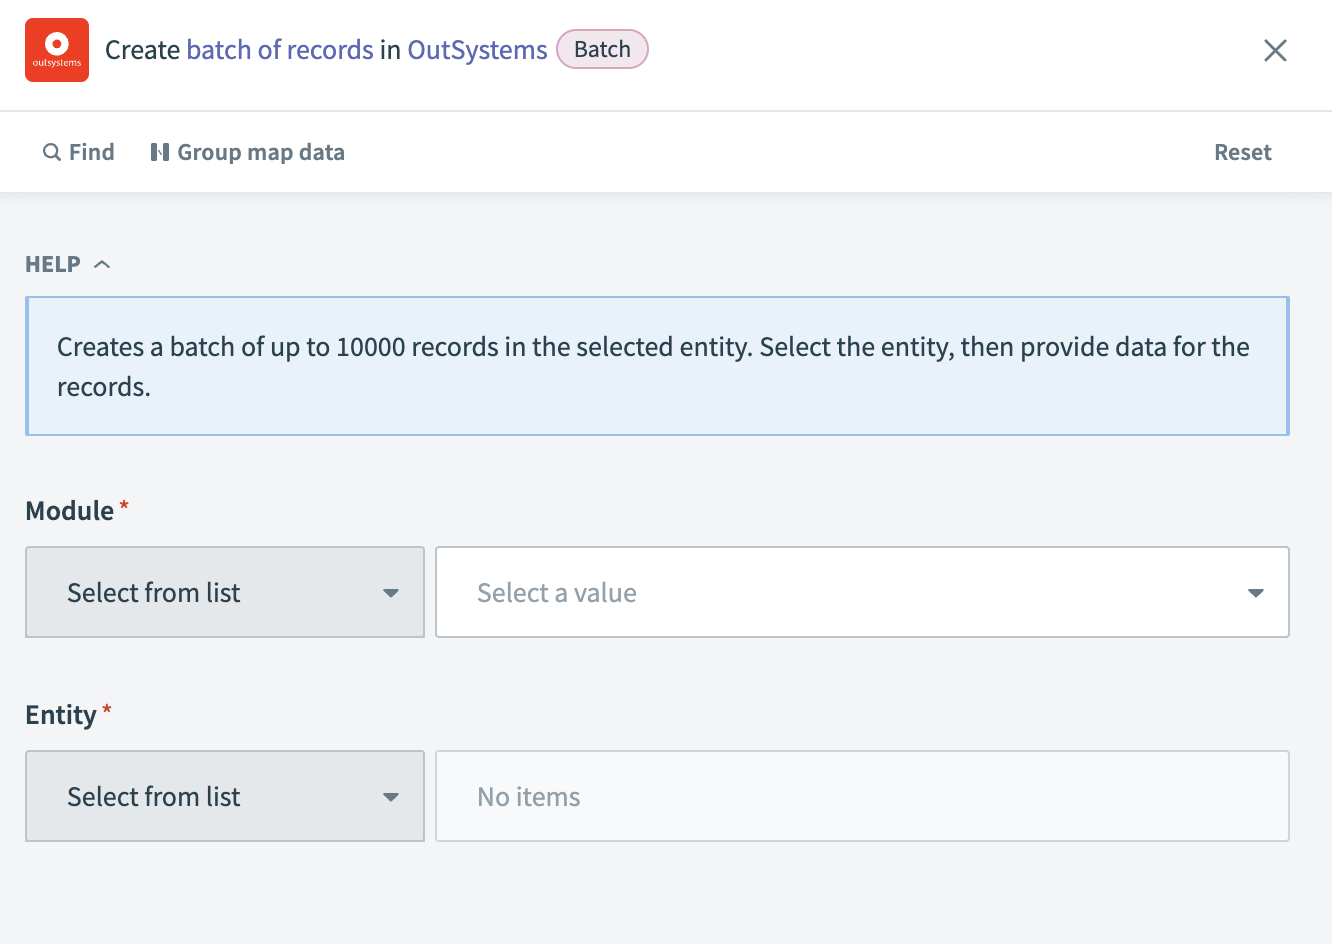Open the Select a value combo box
1332x944 pixels.
tap(862, 592)
